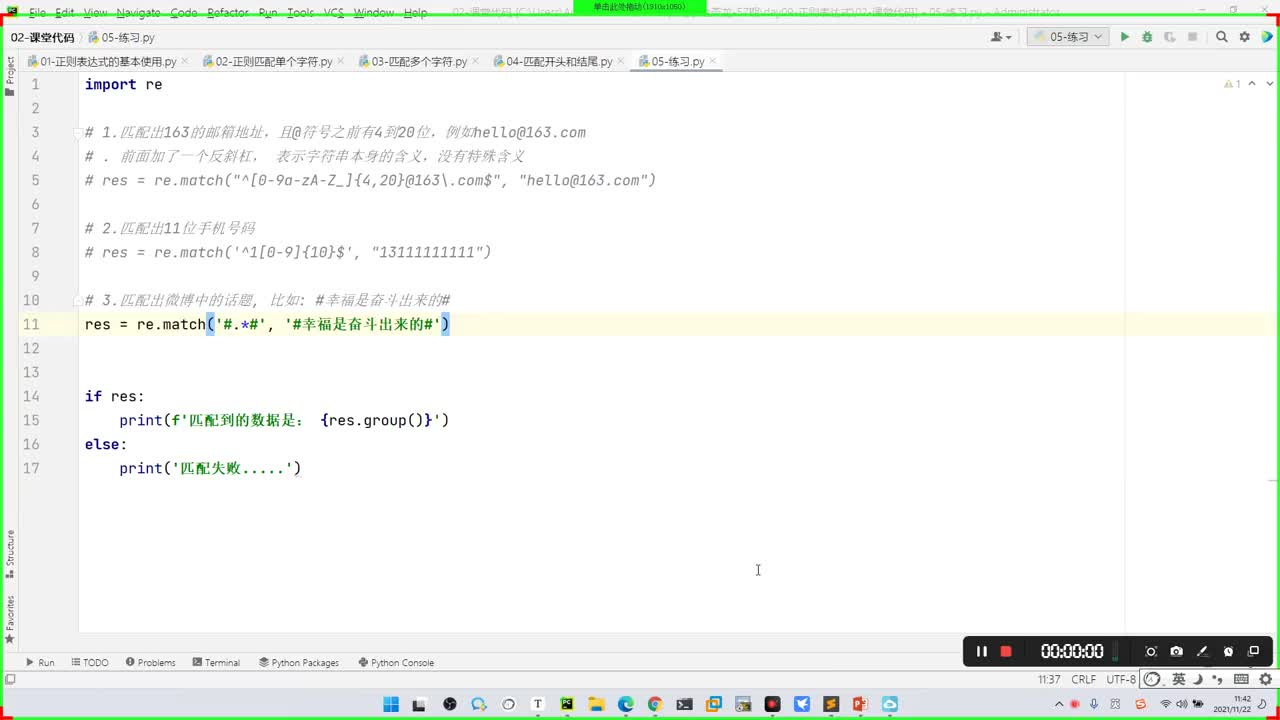The height and width of the screenshot is (720, 1280).
Task: Click the Run with Coverage icon
Action: pyautogui.click(x=1169, y=37)
